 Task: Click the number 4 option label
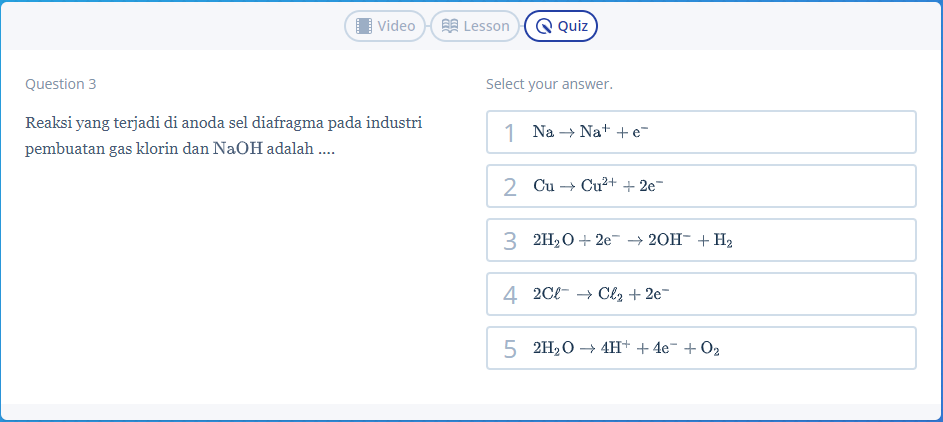(510, 296)
